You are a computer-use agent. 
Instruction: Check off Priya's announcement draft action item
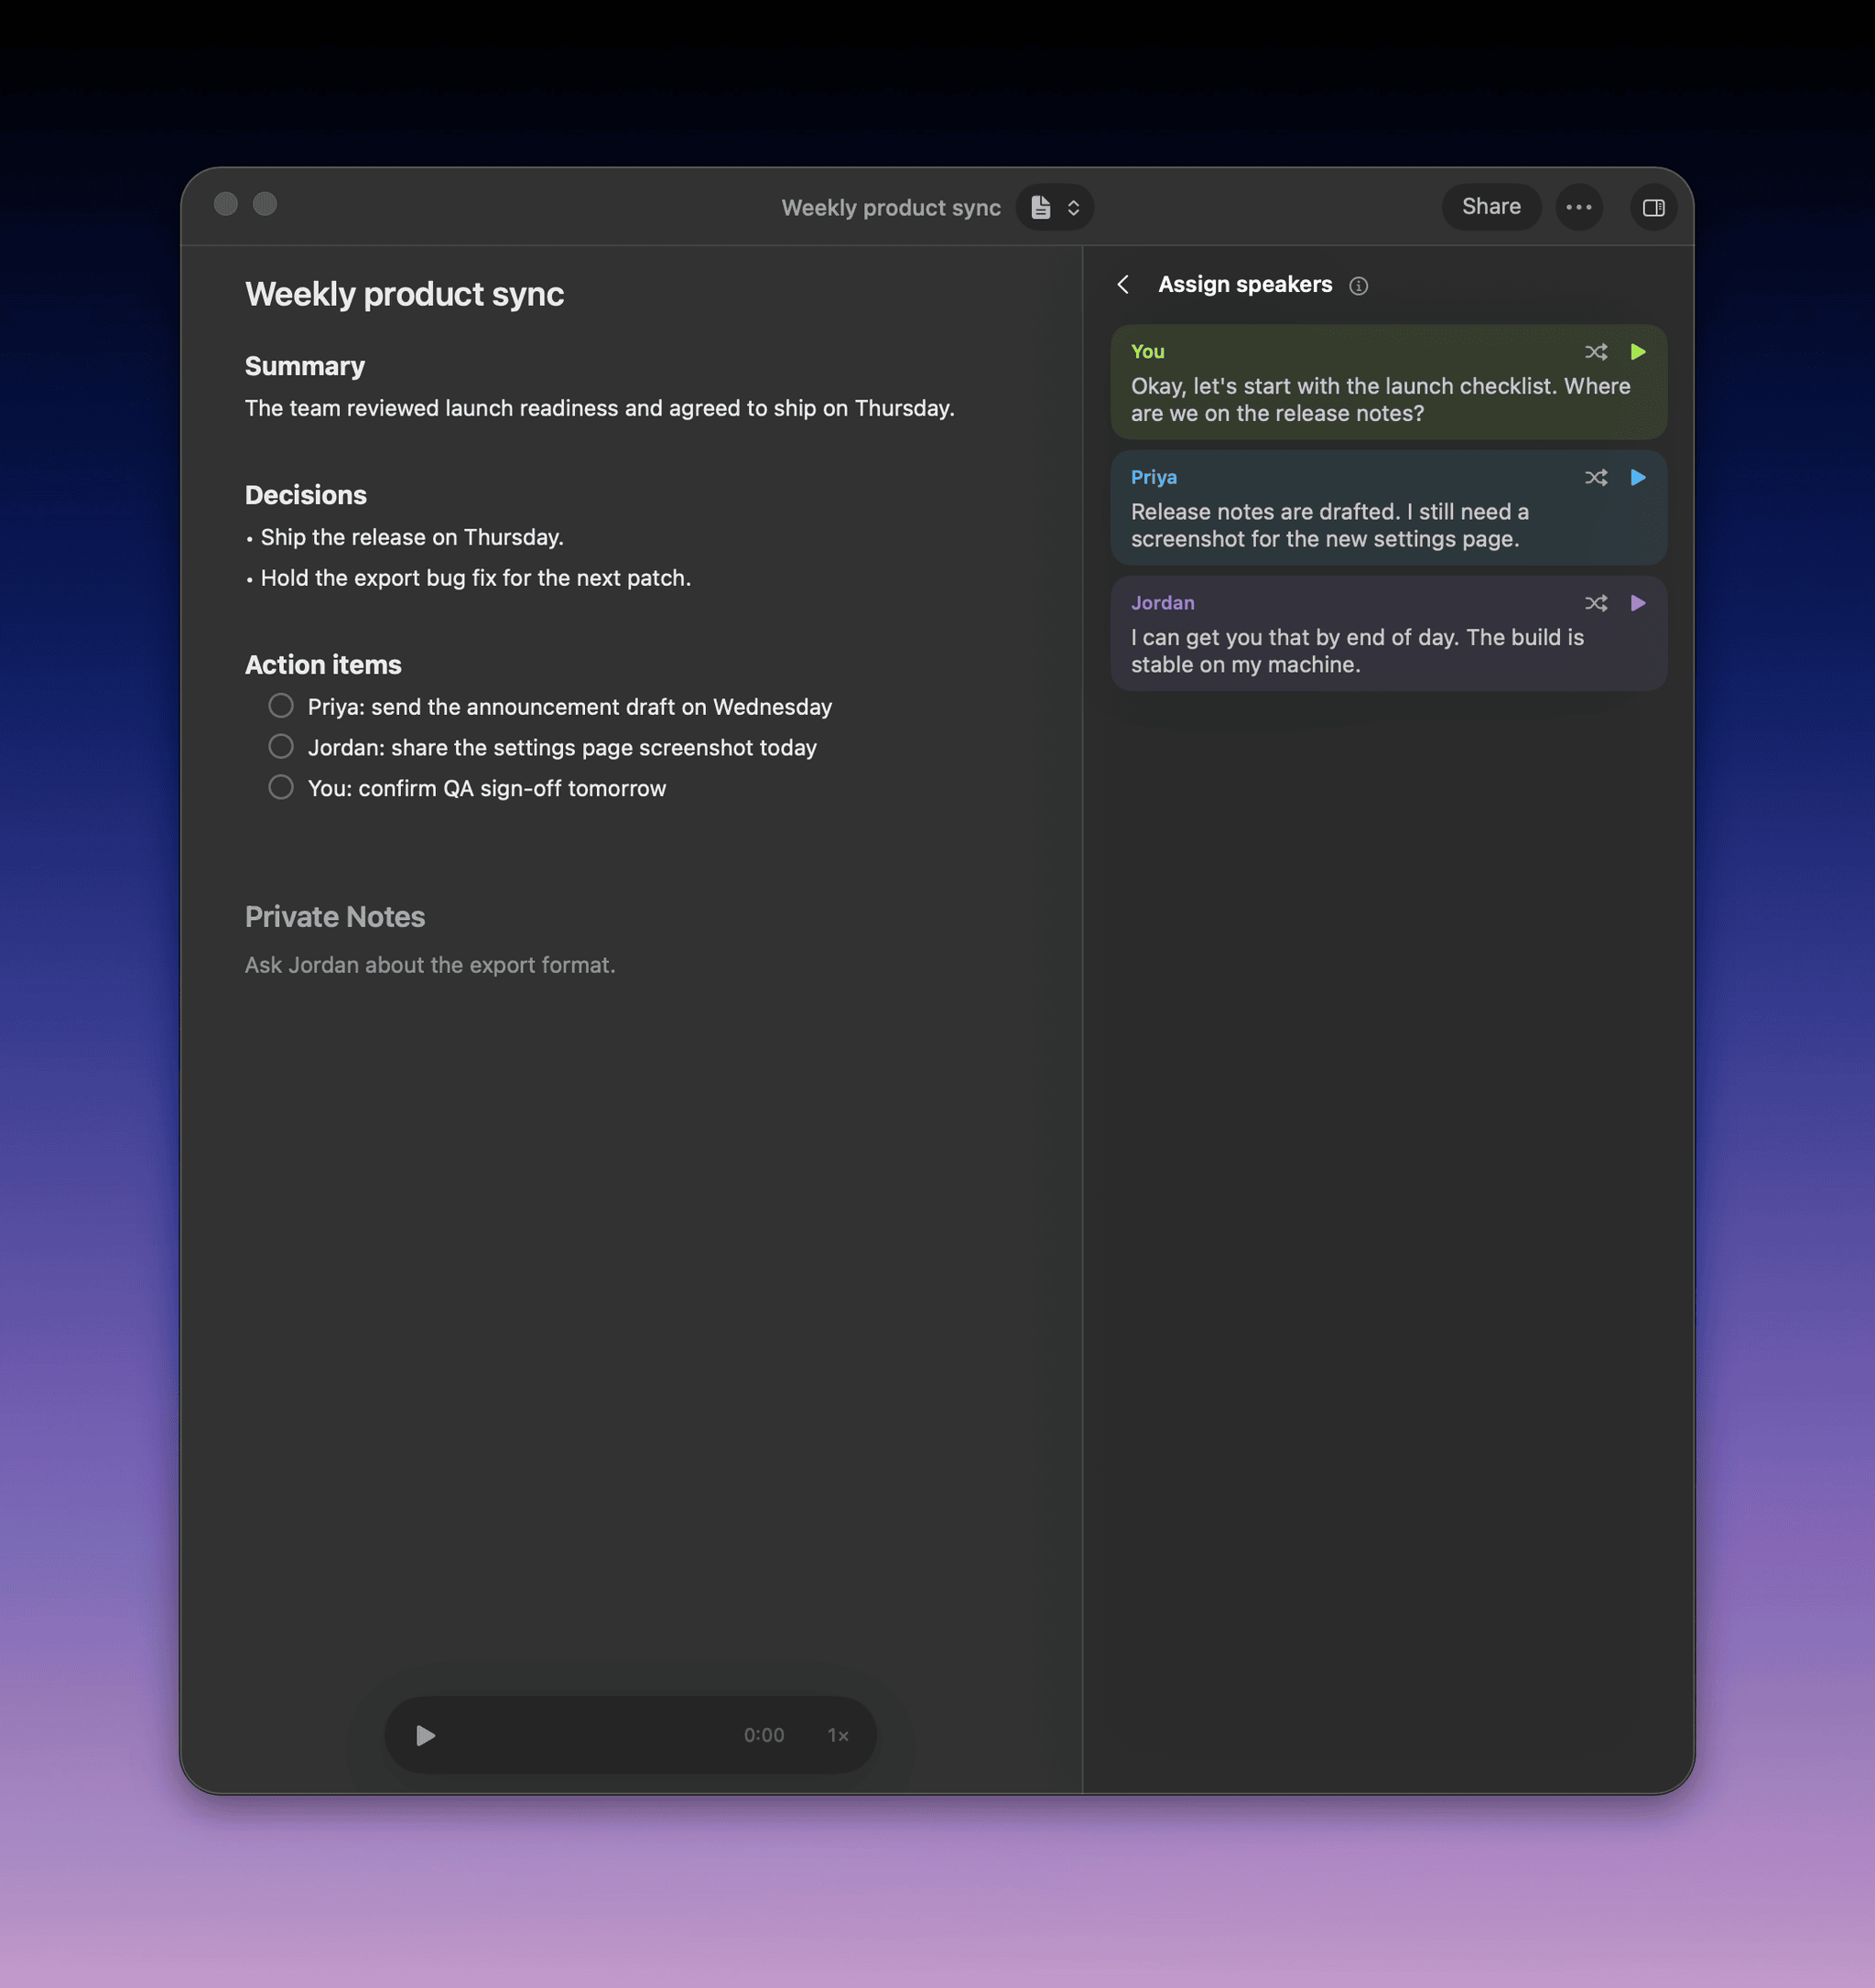(x=281, y=706)
